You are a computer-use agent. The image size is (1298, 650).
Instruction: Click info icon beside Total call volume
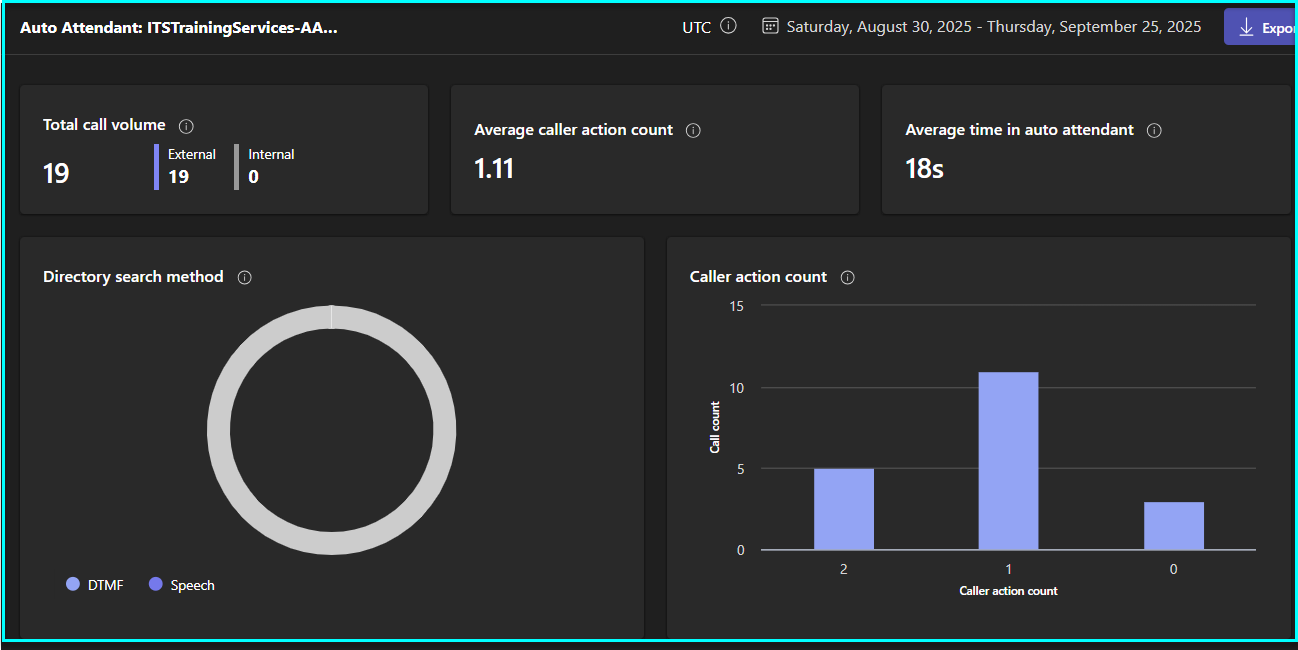(x=186, y=126)
